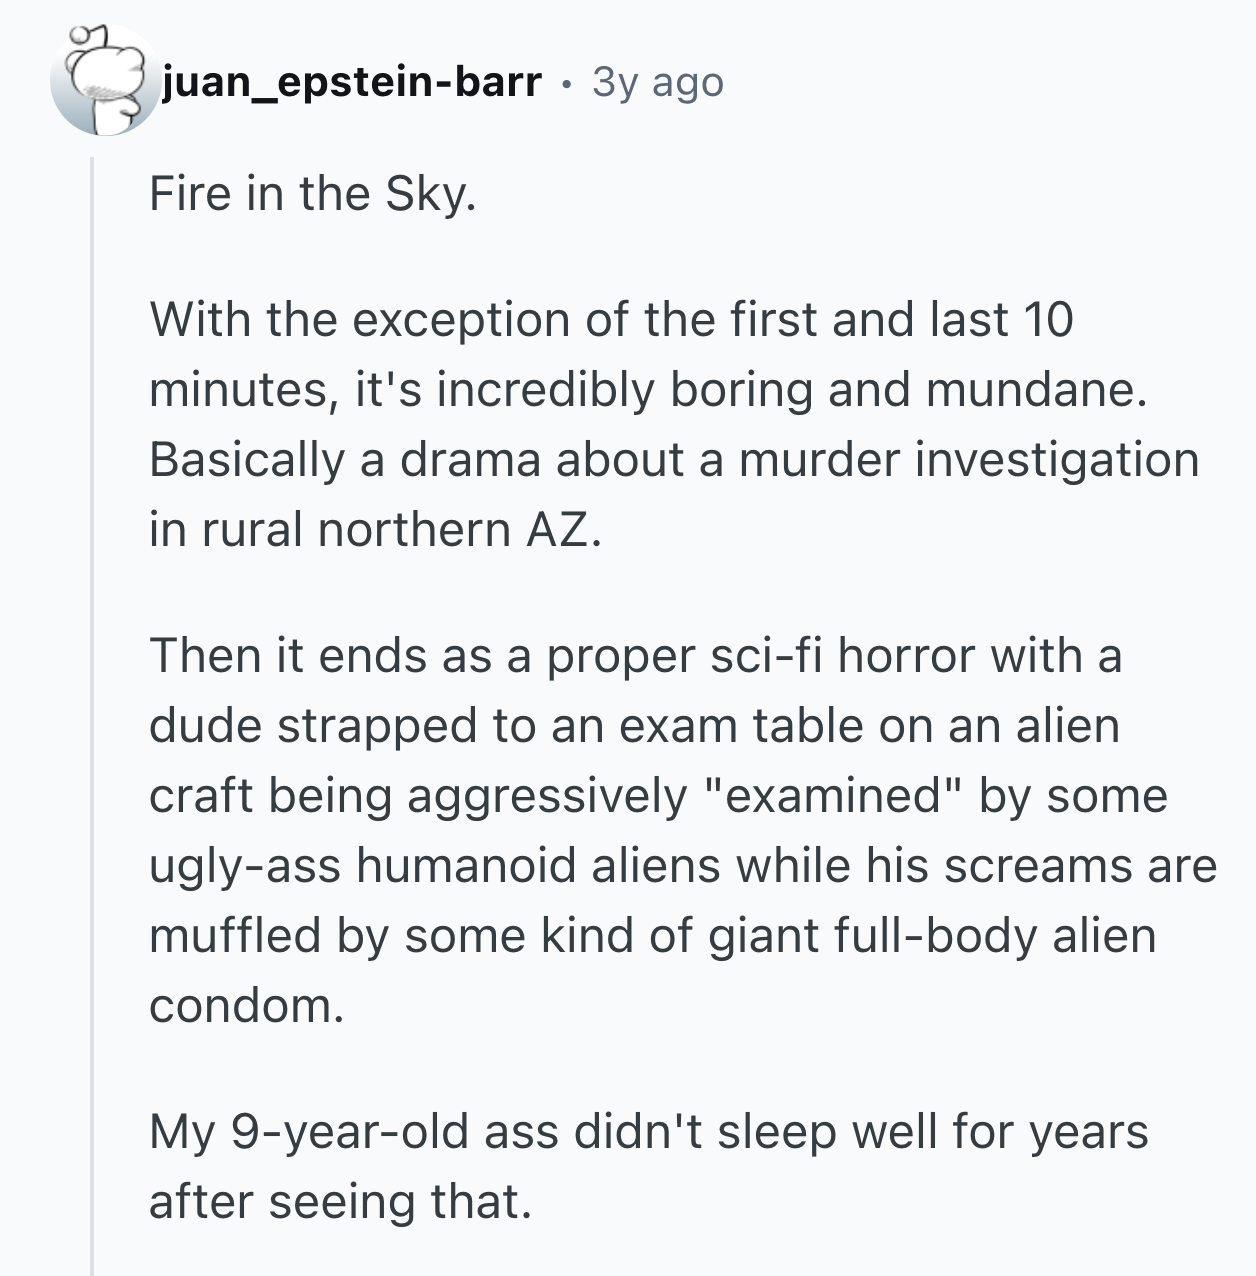Click the phrase "ugly-ass humanoid aliens"
This screenshot has height=1276, width=1256.
coord(435,866)
